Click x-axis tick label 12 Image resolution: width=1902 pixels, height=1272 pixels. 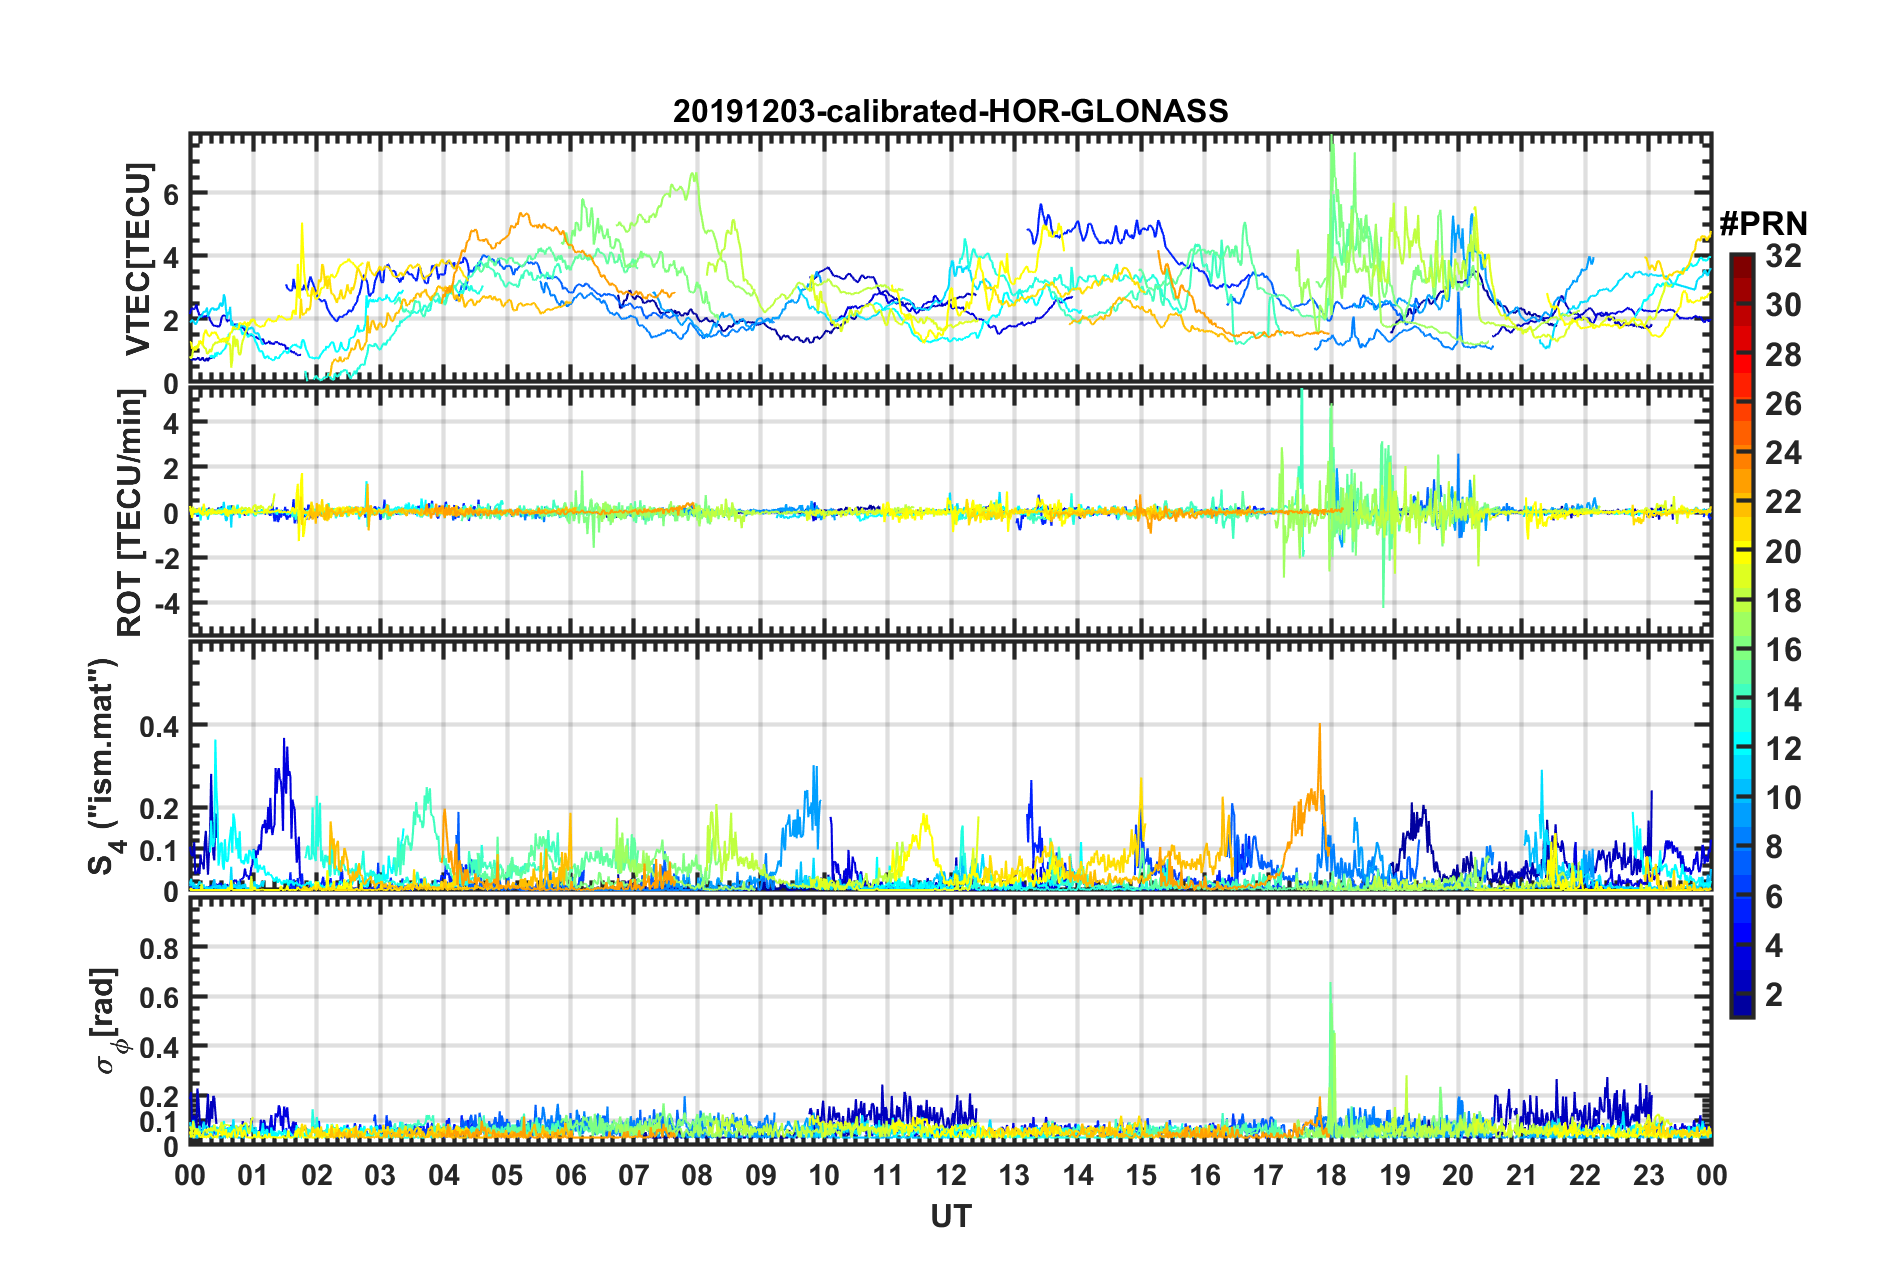pos(951,1175)
